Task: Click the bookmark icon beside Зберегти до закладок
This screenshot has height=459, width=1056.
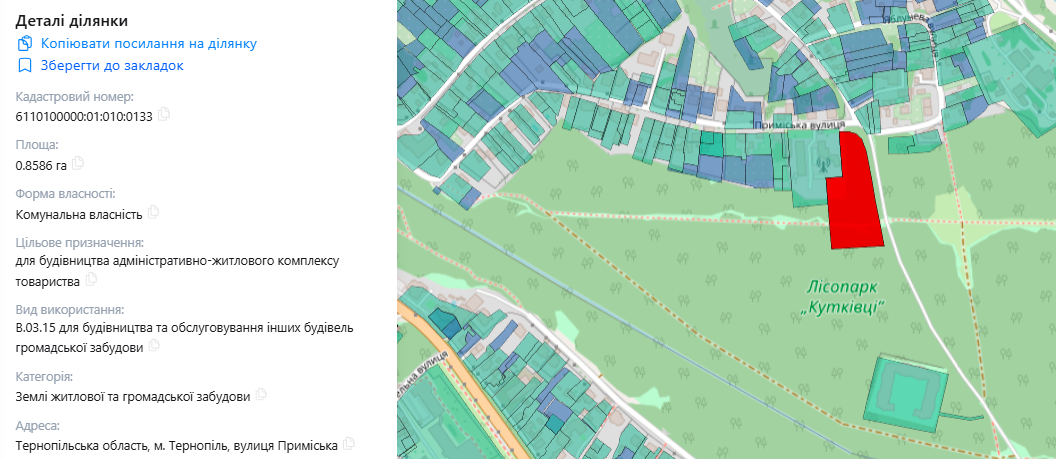Action: click(x=25, y=65)
